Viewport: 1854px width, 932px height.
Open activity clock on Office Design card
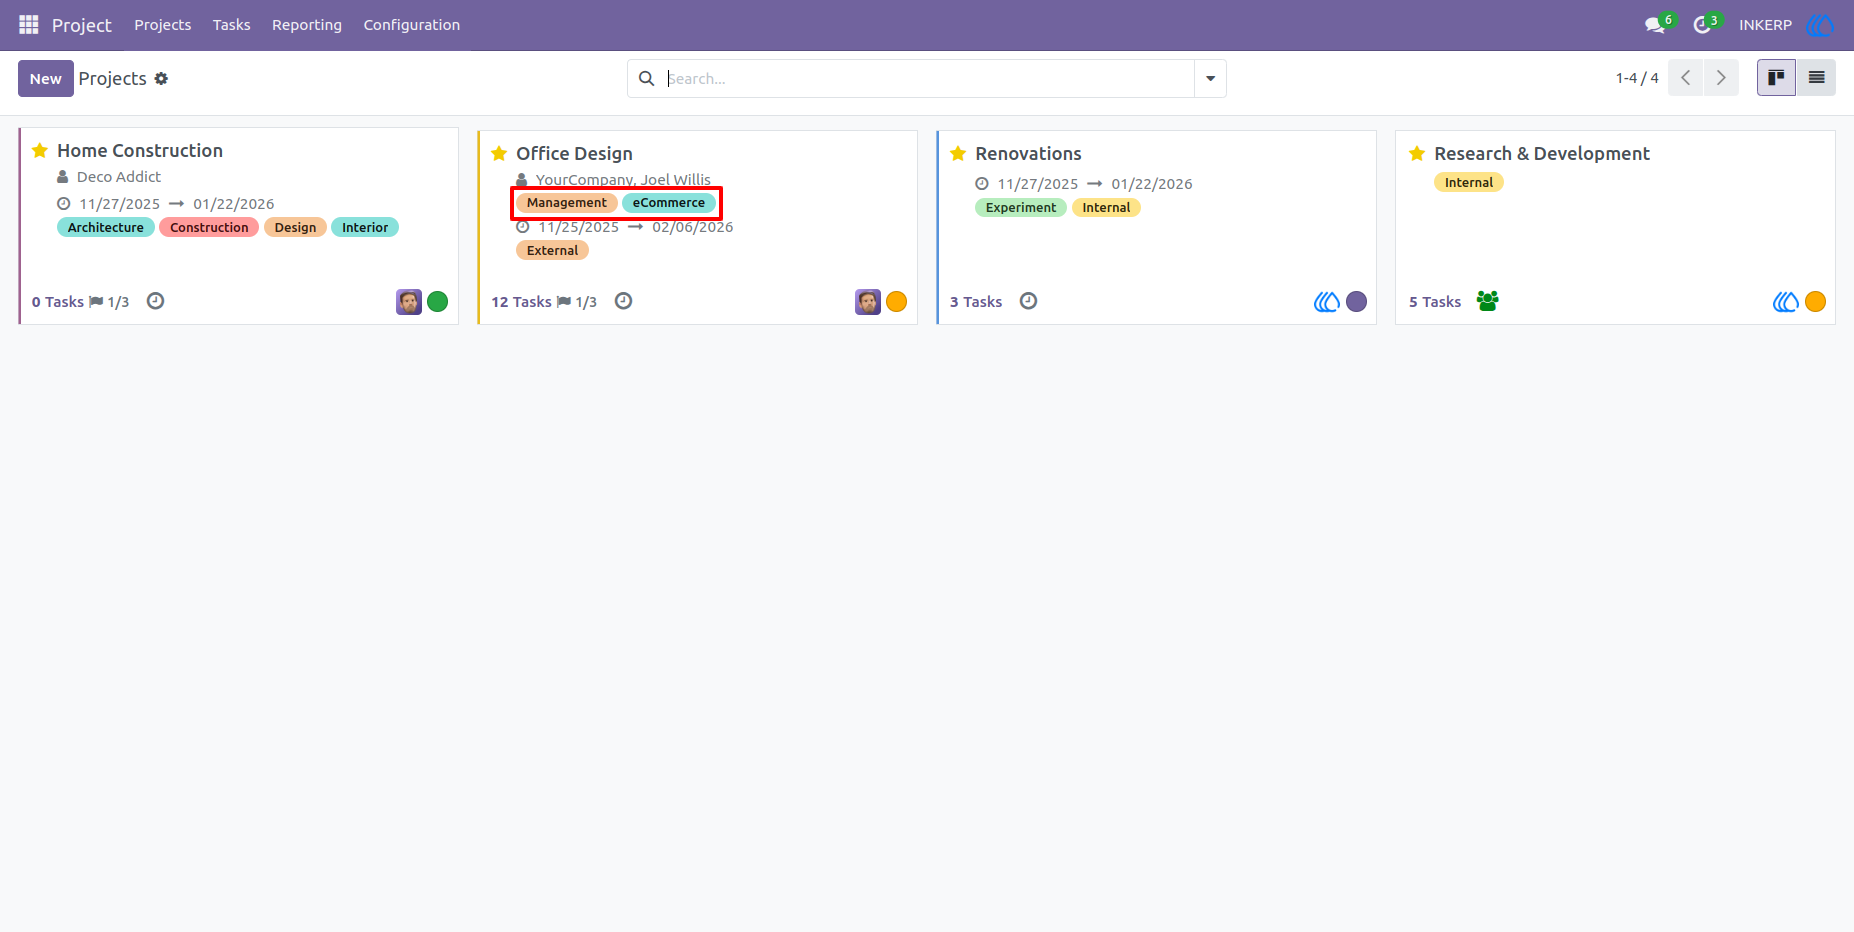pos(623,301)
